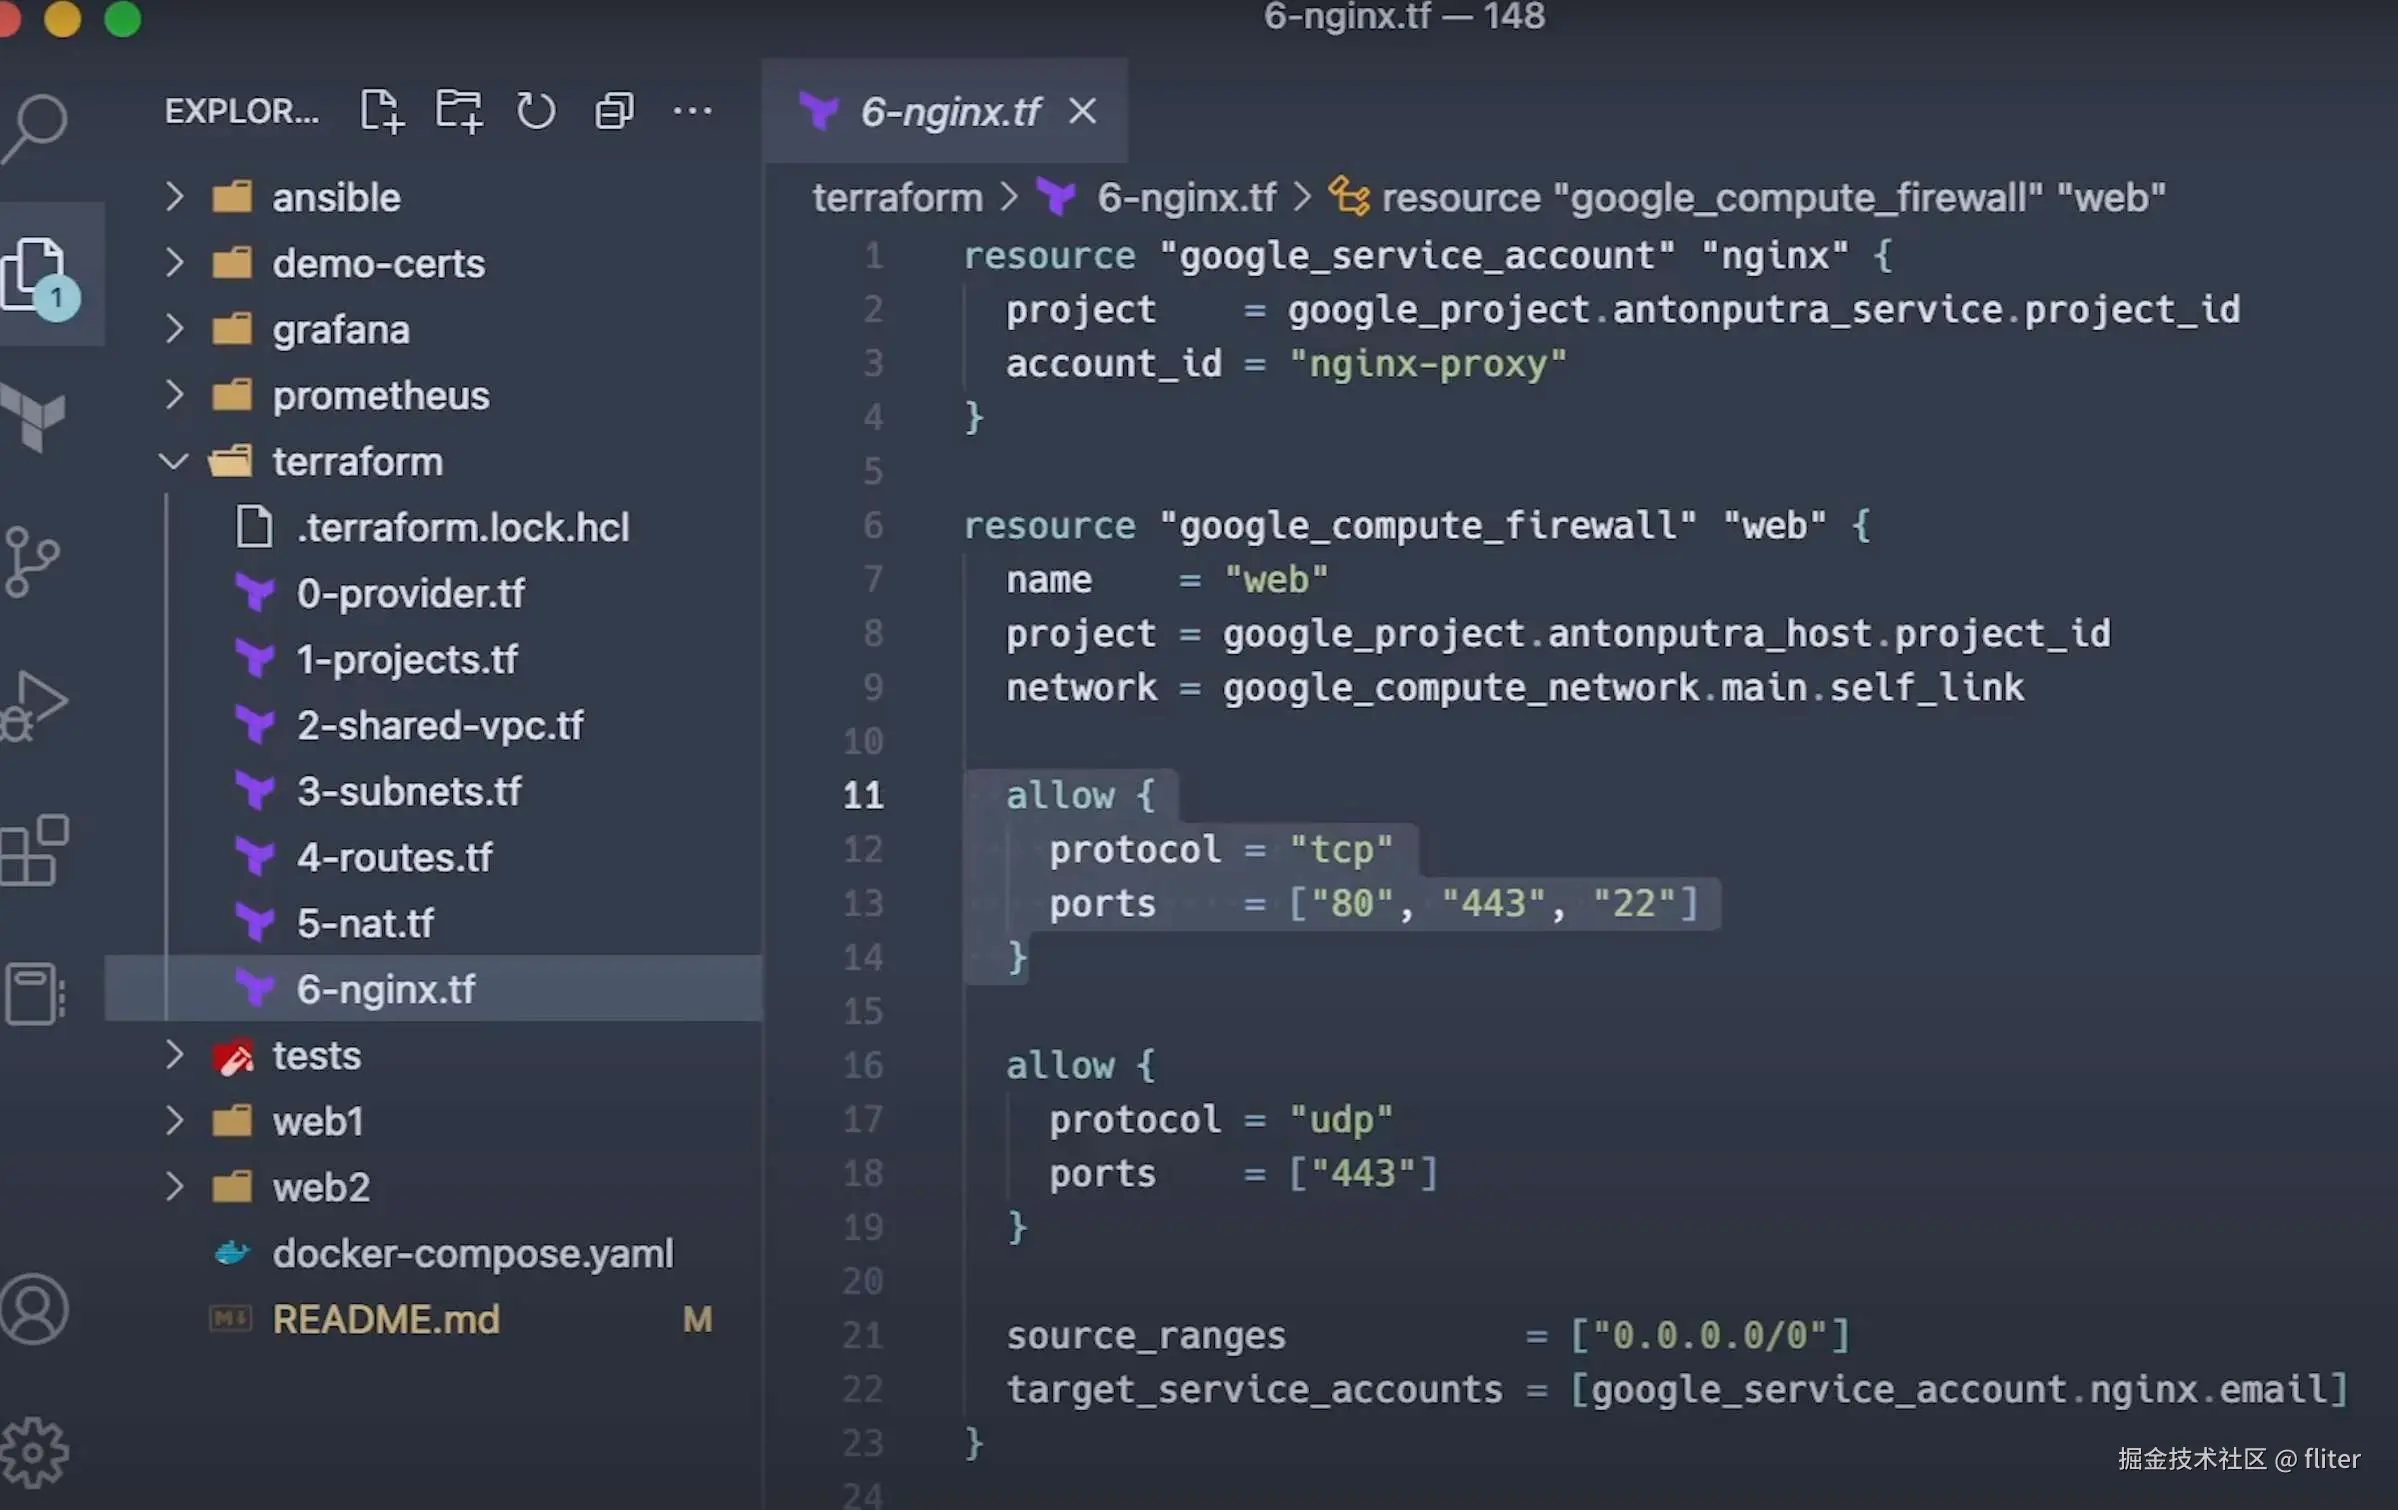This screenshot has height=1510, width=2398.
Task: Open the explorer more actions ellipsis menu
Action: click(x=692, y=111)
